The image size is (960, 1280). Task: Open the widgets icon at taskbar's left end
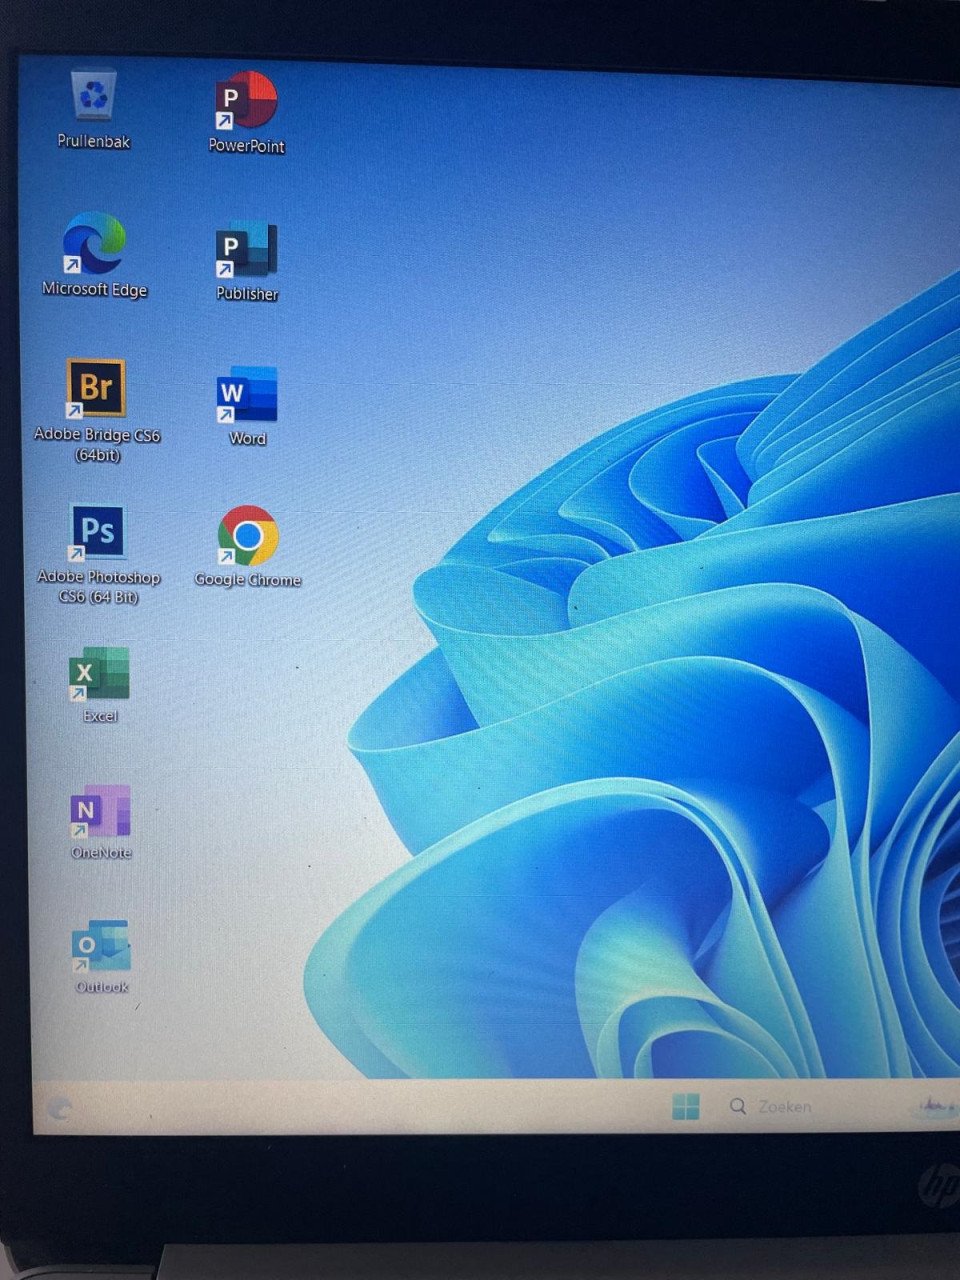coord(59,1108)
